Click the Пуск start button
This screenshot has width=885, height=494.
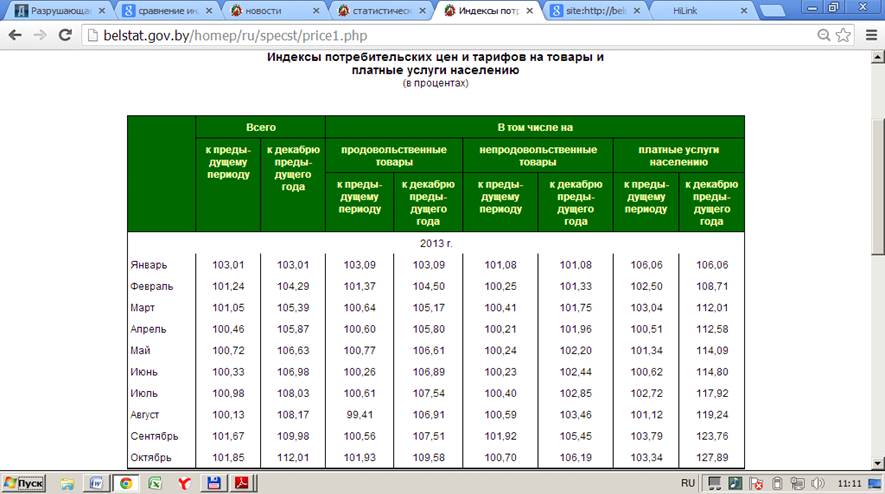24,483
